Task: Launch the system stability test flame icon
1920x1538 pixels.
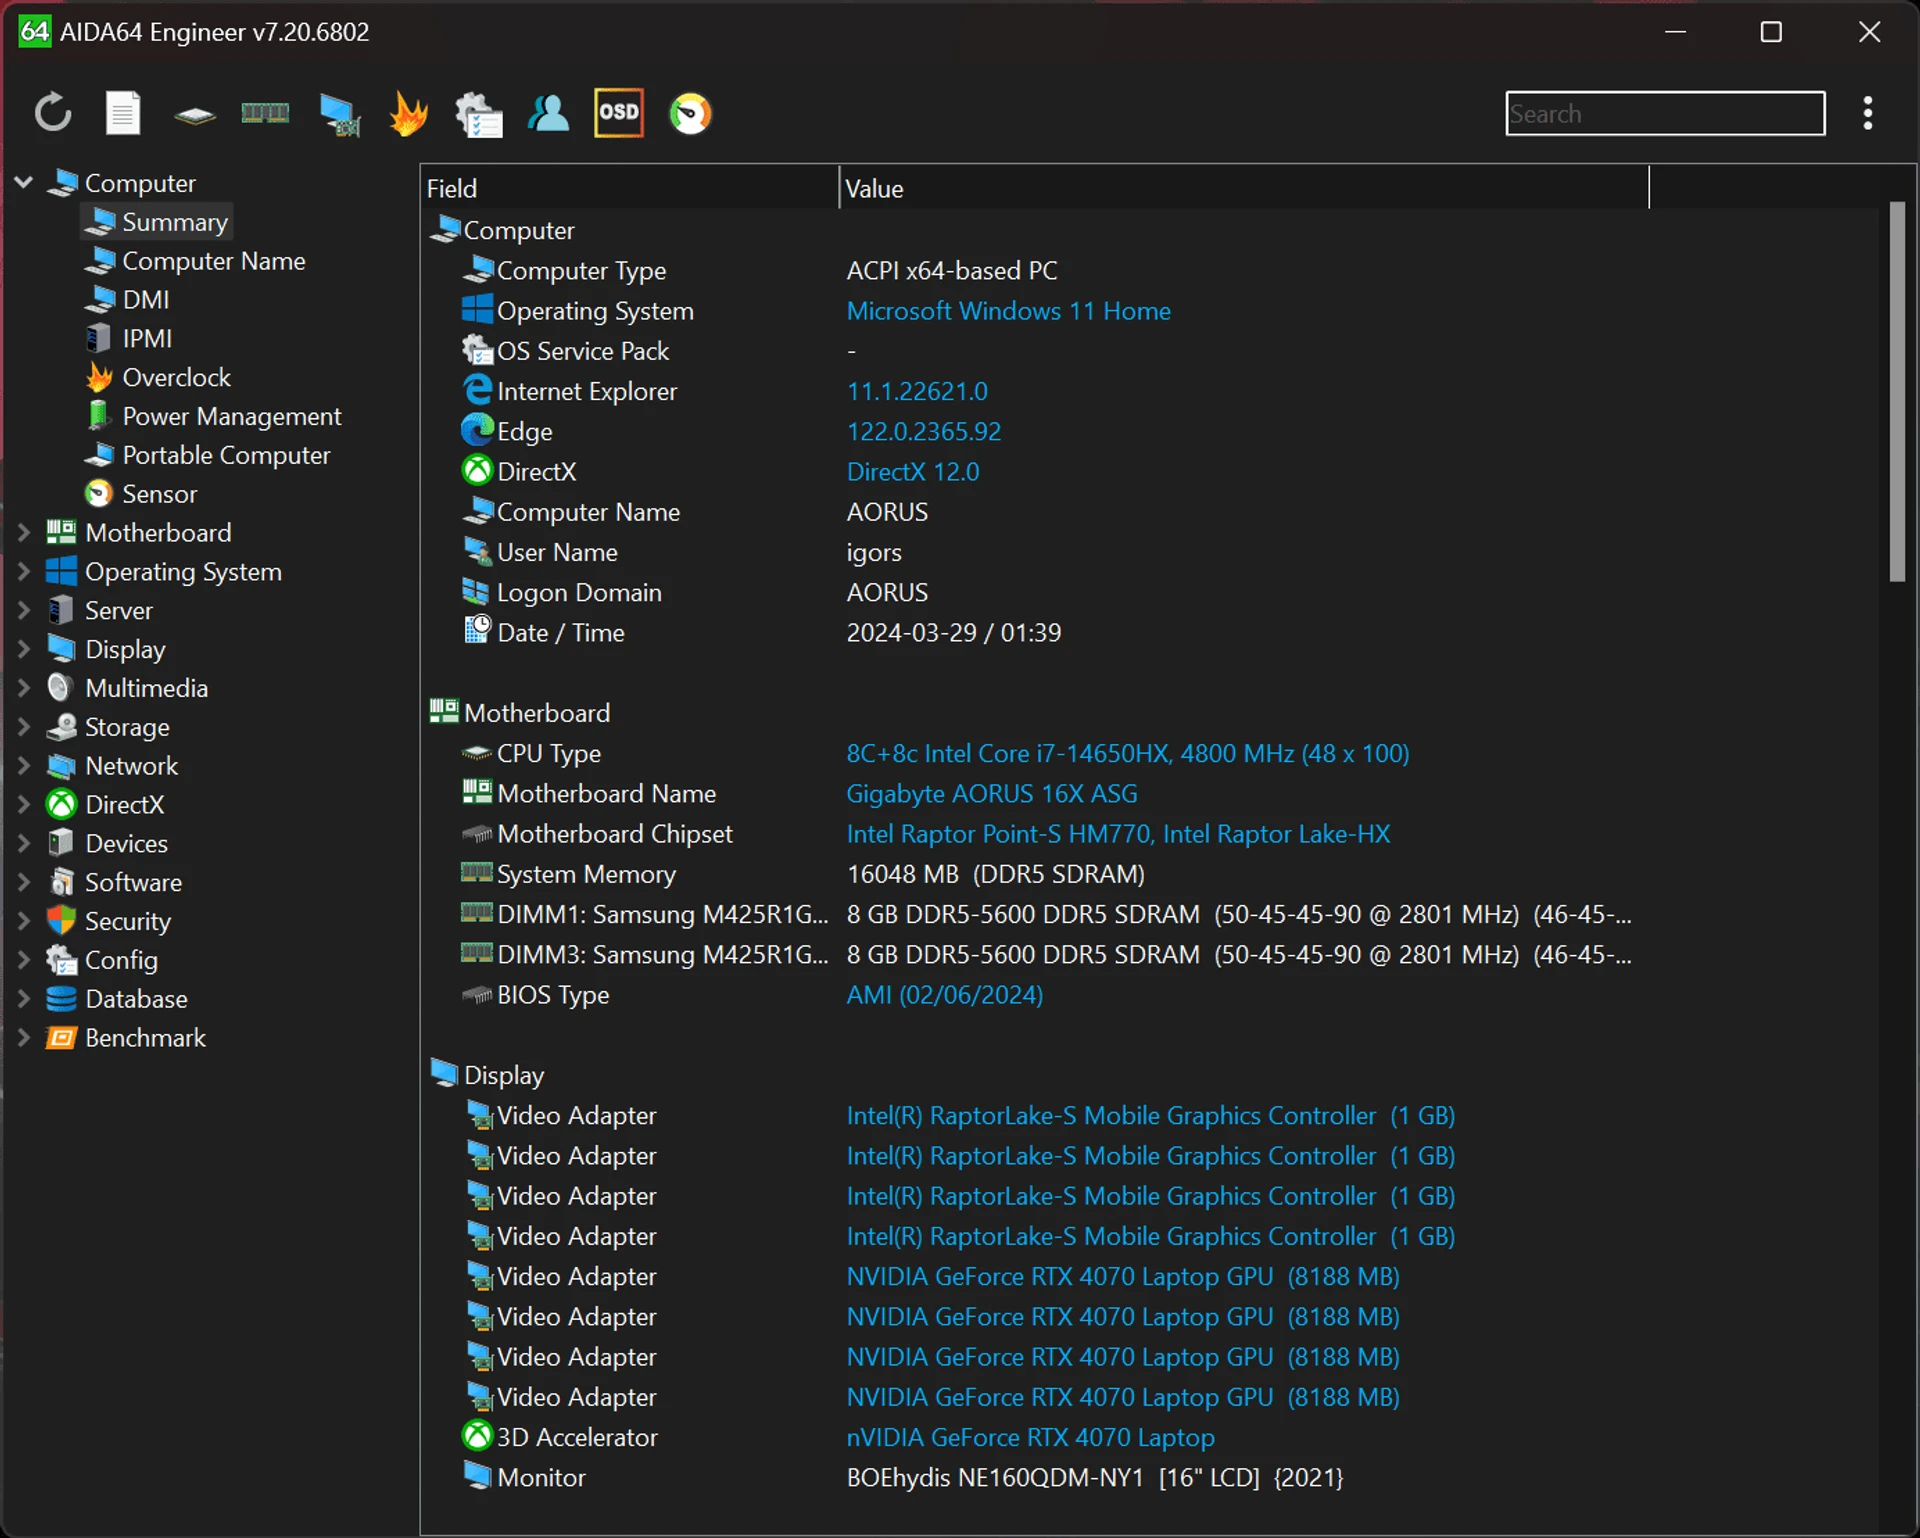Action: tap(409, 113)
